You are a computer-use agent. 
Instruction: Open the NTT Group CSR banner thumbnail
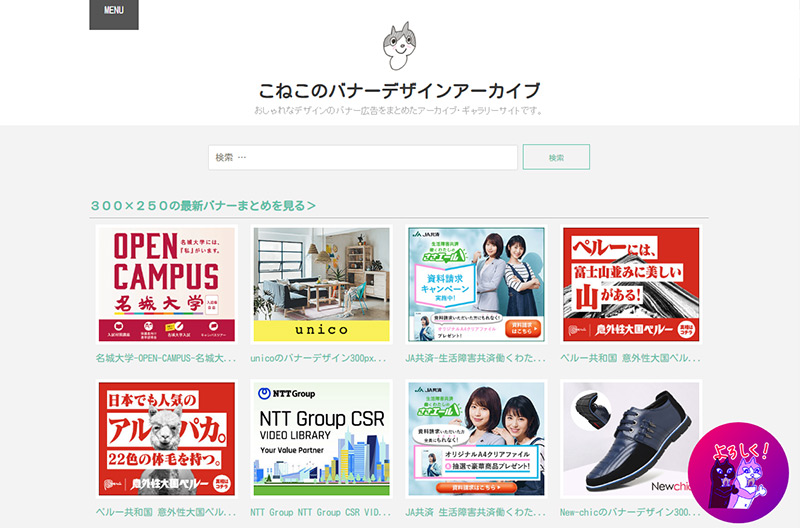point(321,439)
